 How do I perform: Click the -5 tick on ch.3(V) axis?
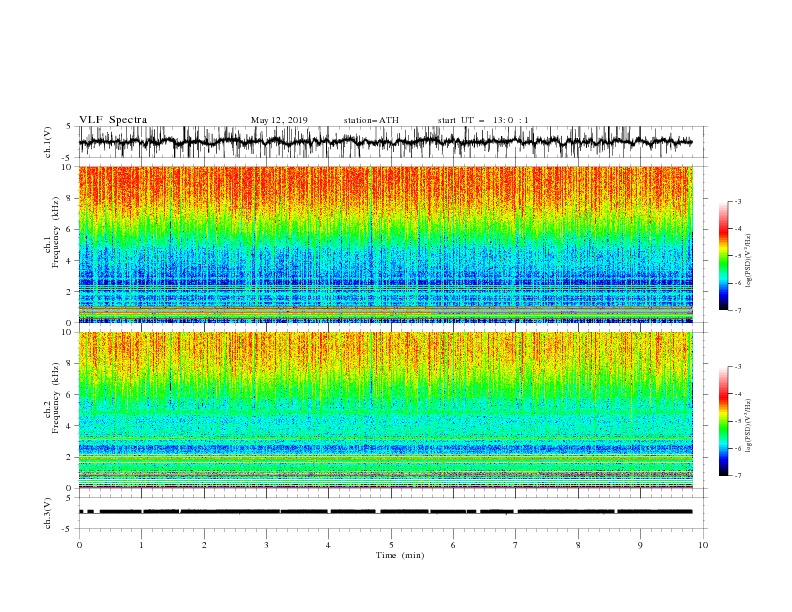click(68, 529)
